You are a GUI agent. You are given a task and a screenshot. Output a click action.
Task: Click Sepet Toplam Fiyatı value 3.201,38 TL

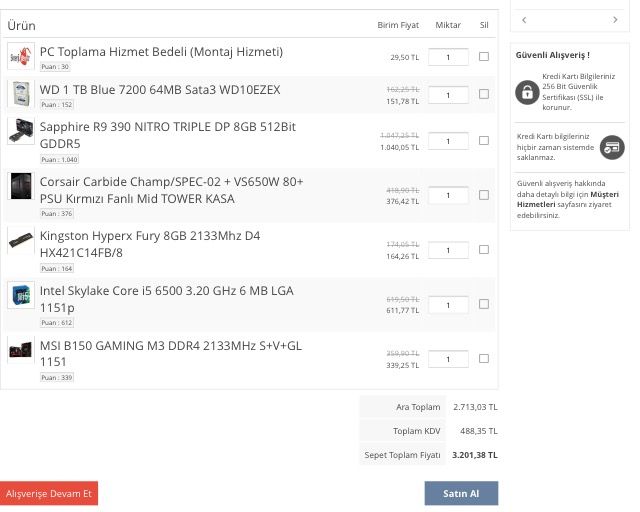475,455
